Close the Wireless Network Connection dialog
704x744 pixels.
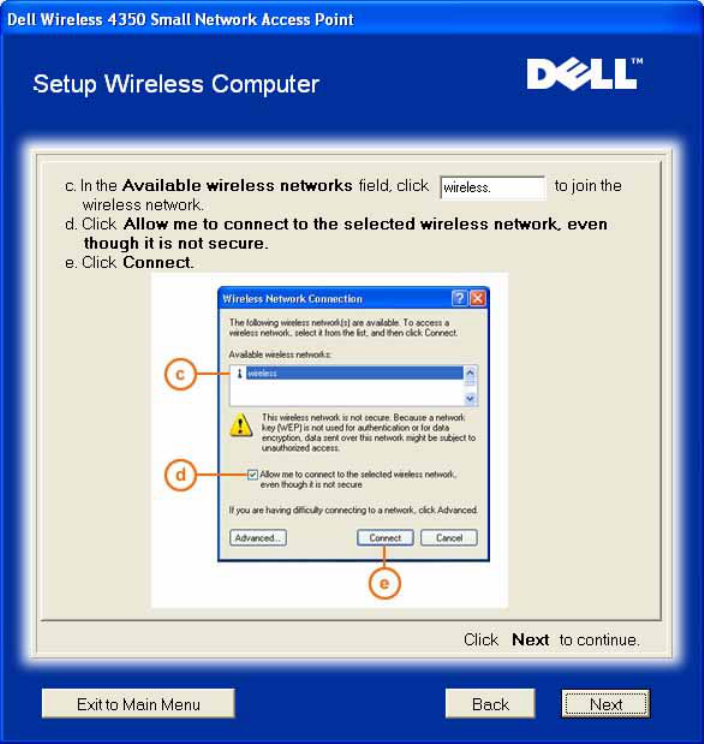click(x=478, y=298)
